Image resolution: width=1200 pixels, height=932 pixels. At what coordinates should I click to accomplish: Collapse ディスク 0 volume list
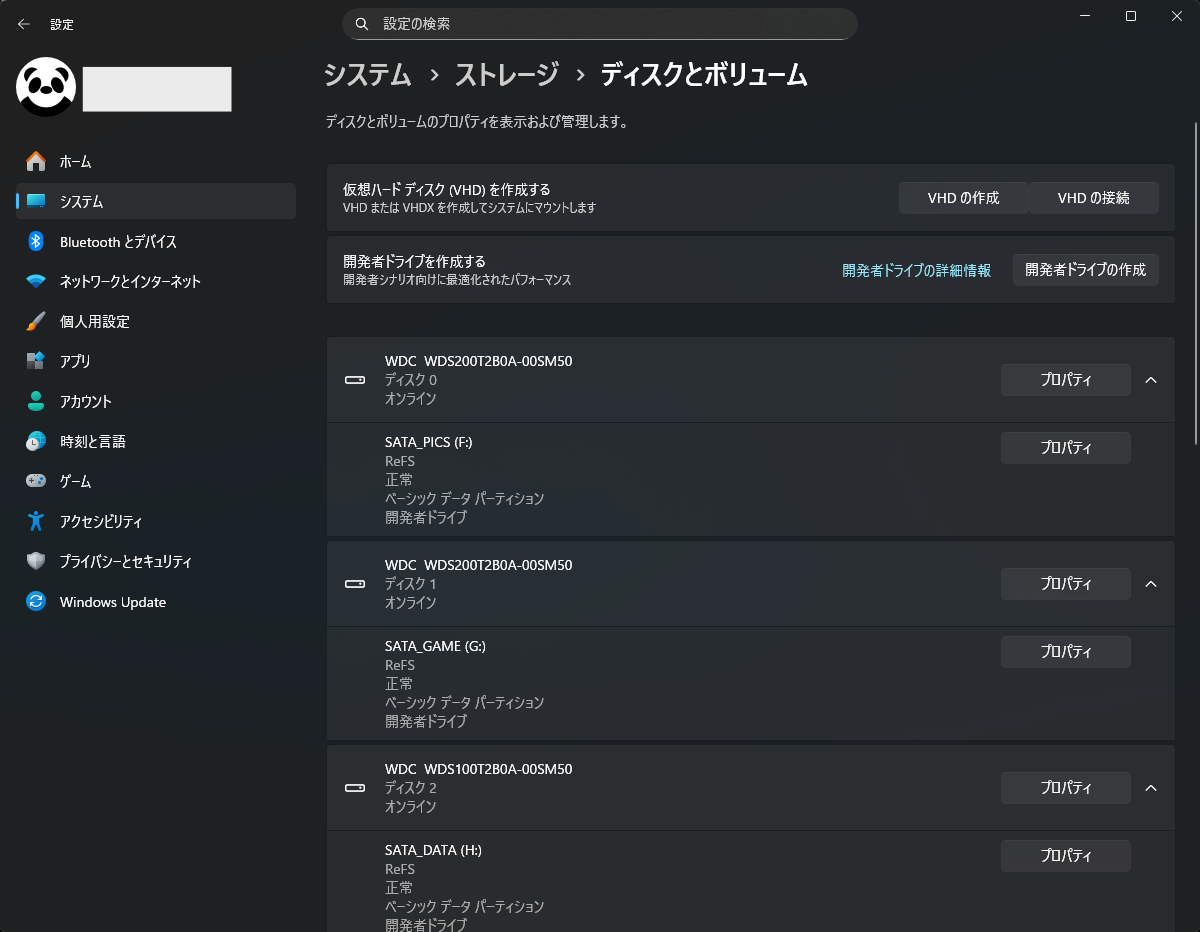[1151, 380]
